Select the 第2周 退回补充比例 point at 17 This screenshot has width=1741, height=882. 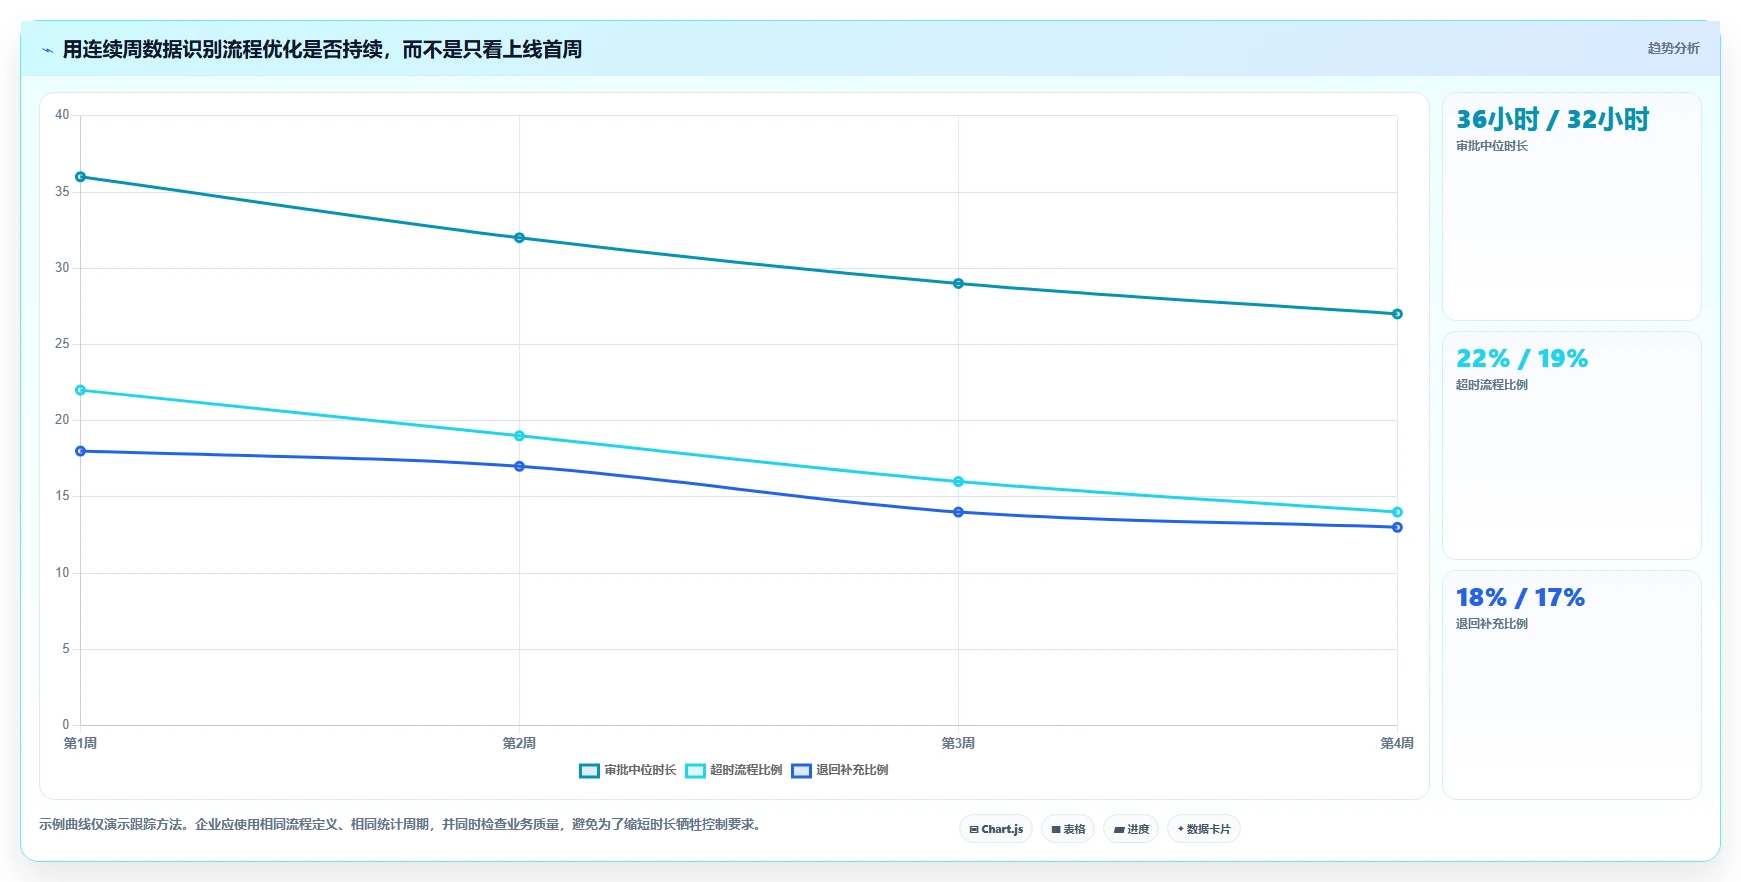coord(519,466)
